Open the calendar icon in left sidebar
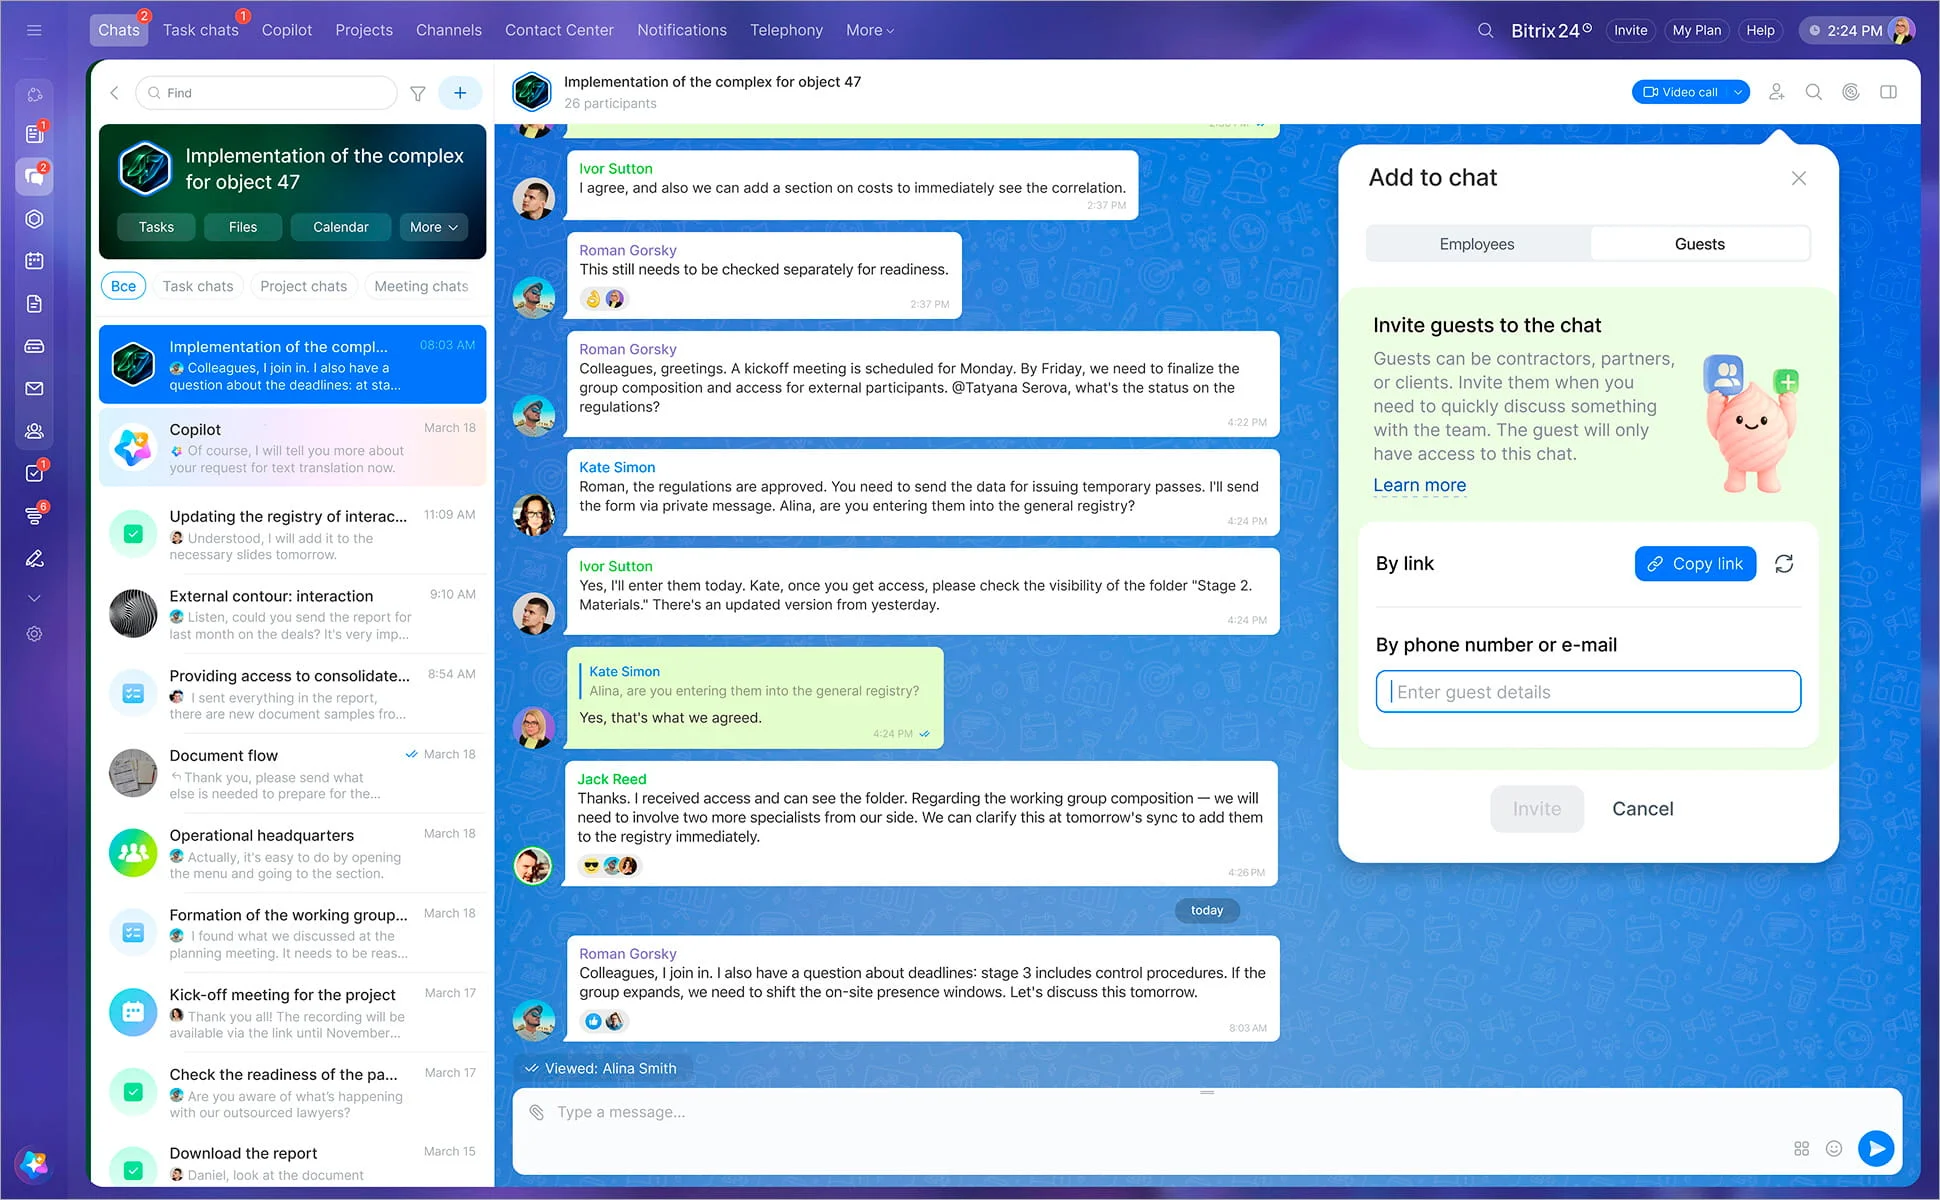The width and height of the screenshot is (1940, 1200). tap(34, 261)
